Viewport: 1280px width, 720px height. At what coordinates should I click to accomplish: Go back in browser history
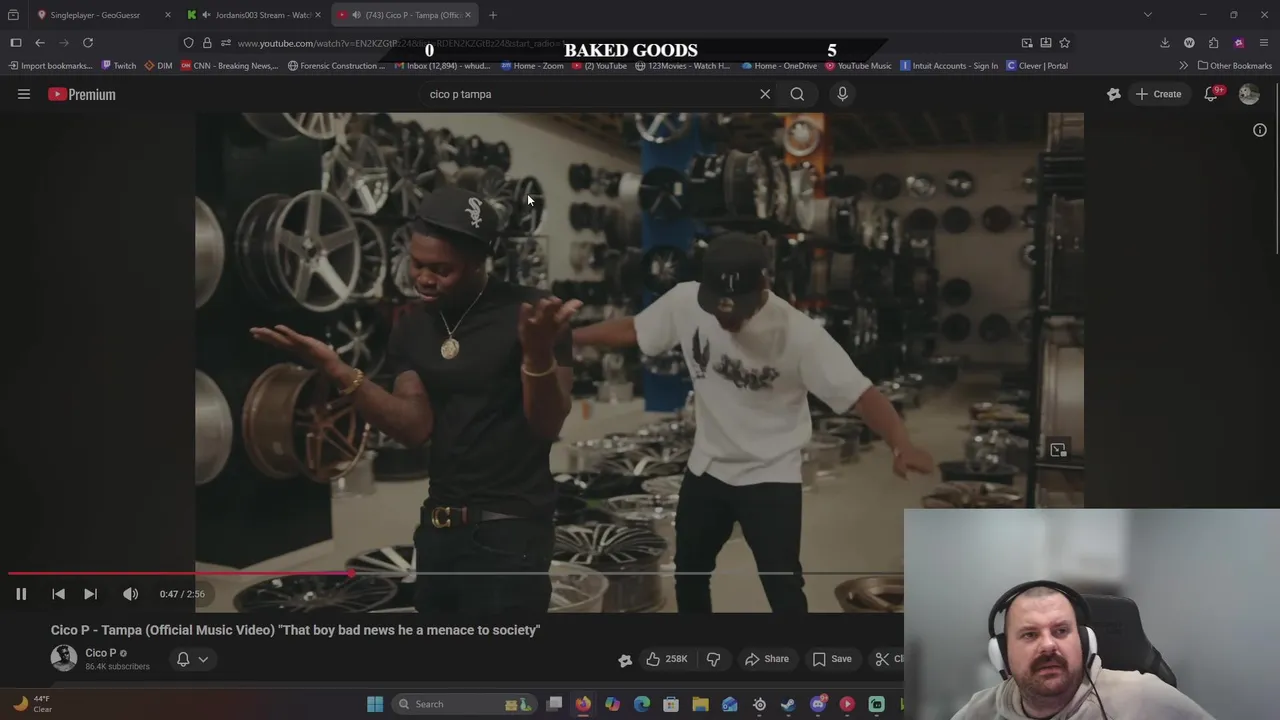(x=40, y=43)
